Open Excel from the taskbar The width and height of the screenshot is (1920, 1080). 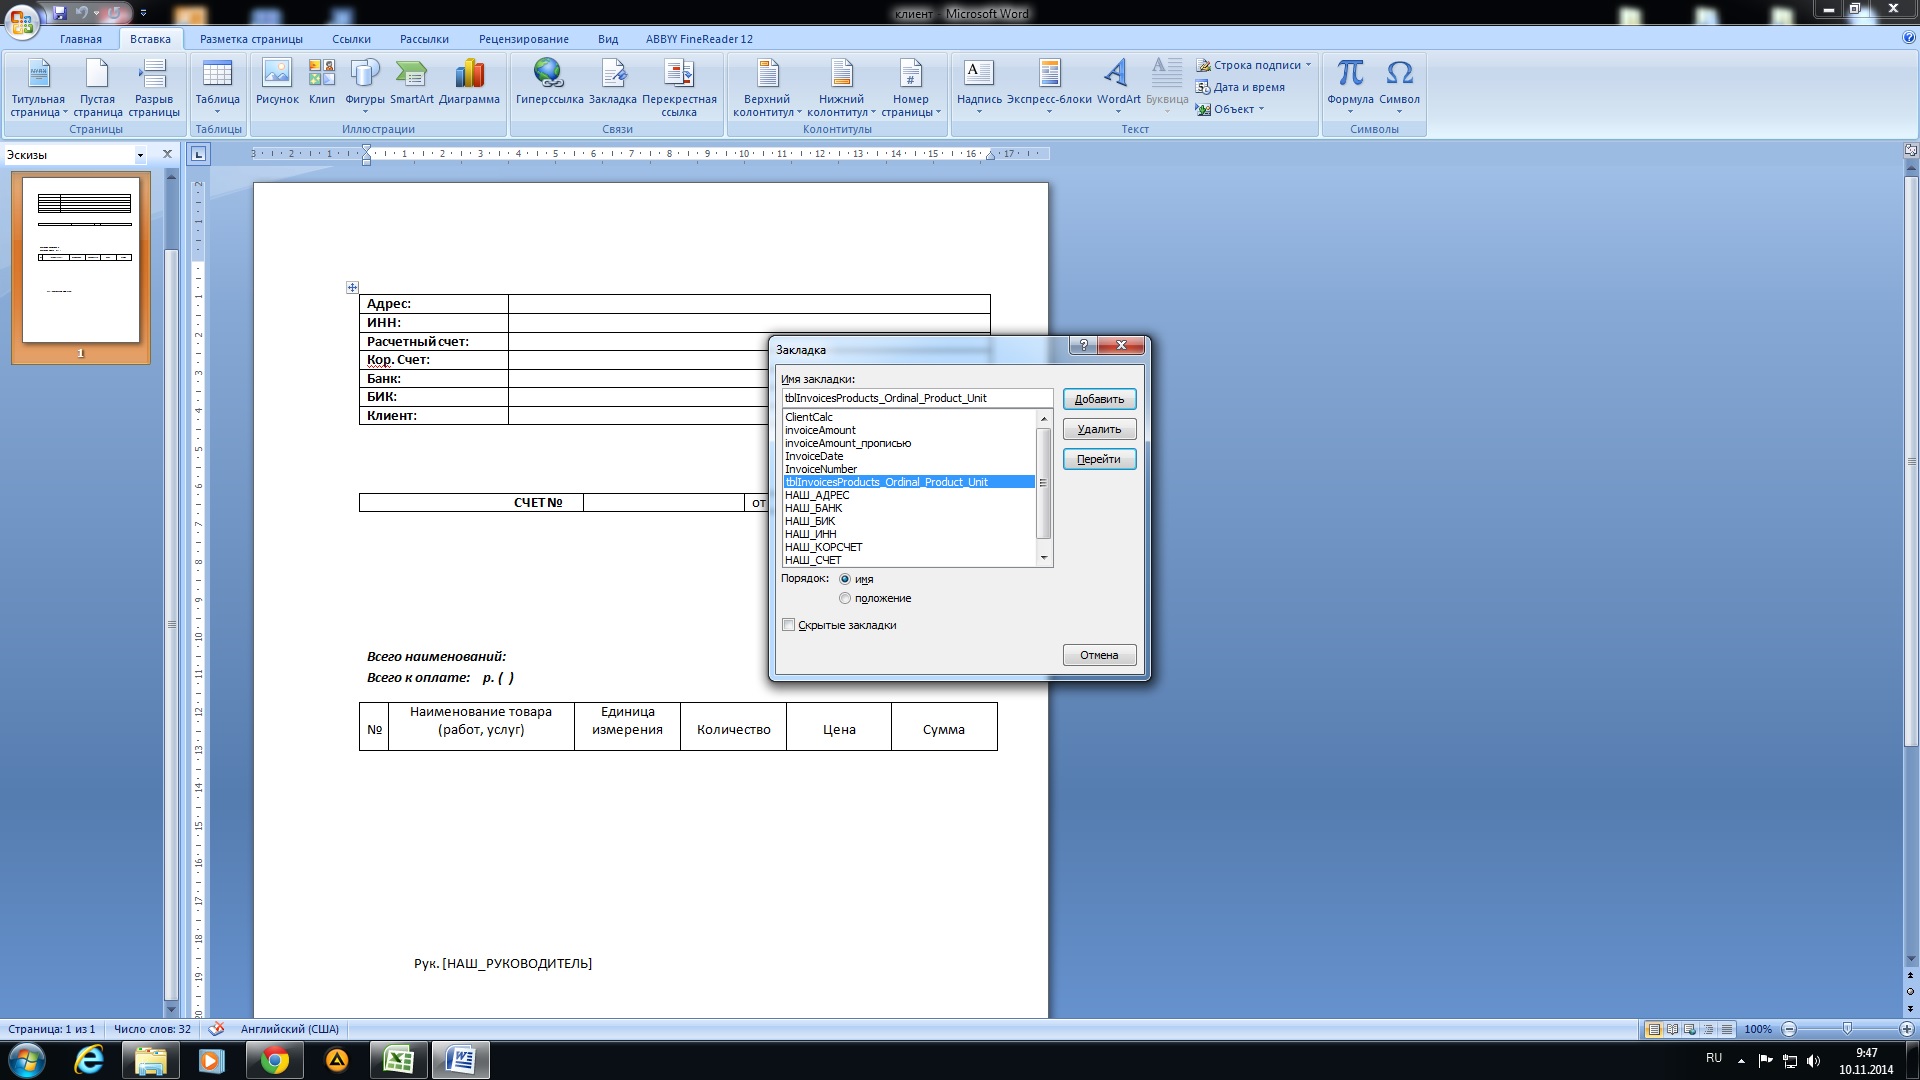(399, 1060)
